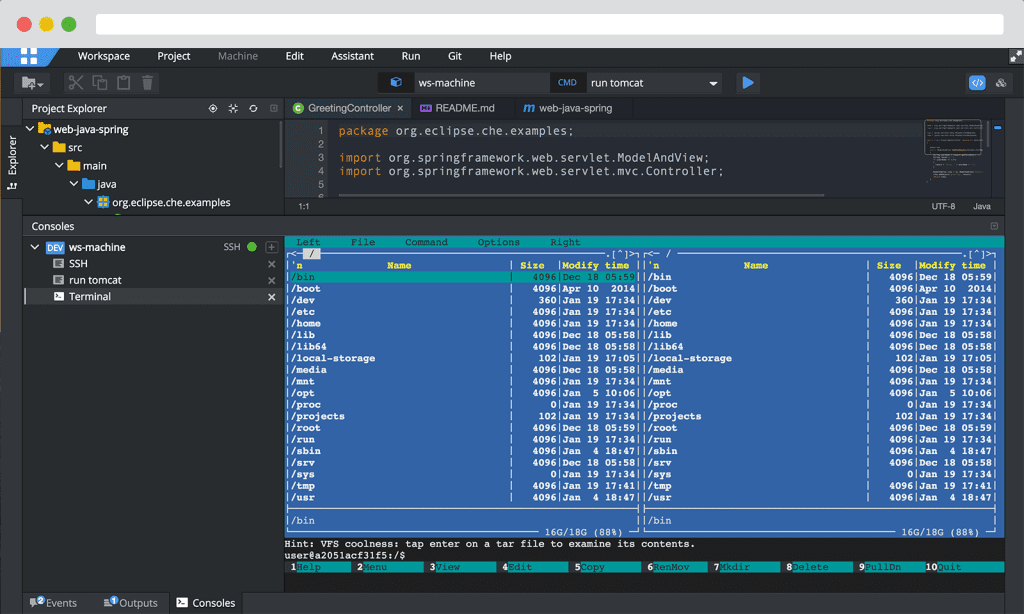Click the trash Delete icon
The image size is (1024, 614).
(x=148, y=83)
